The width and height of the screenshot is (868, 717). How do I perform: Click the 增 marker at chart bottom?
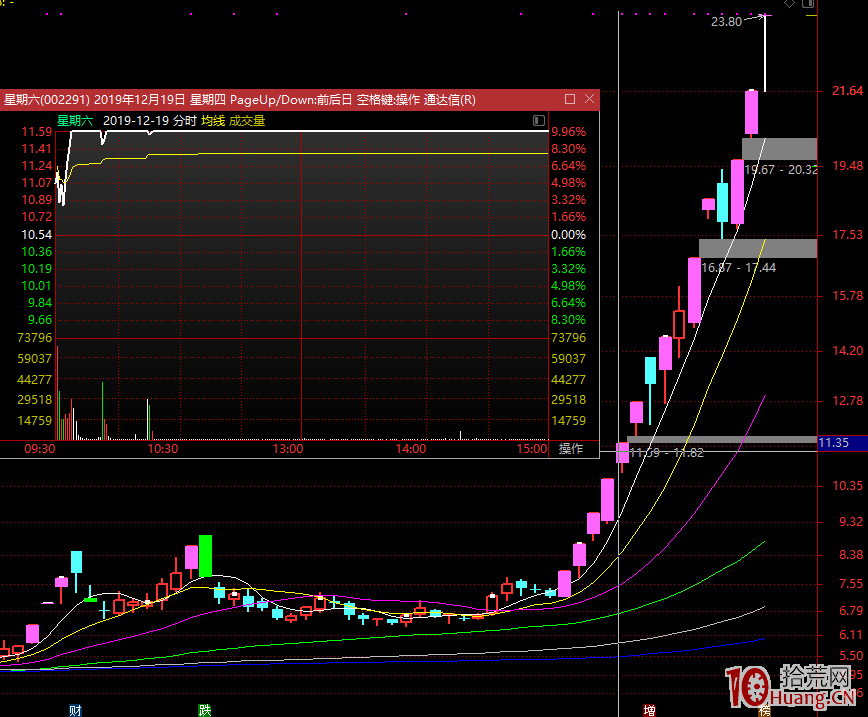[x=649, y=710]
